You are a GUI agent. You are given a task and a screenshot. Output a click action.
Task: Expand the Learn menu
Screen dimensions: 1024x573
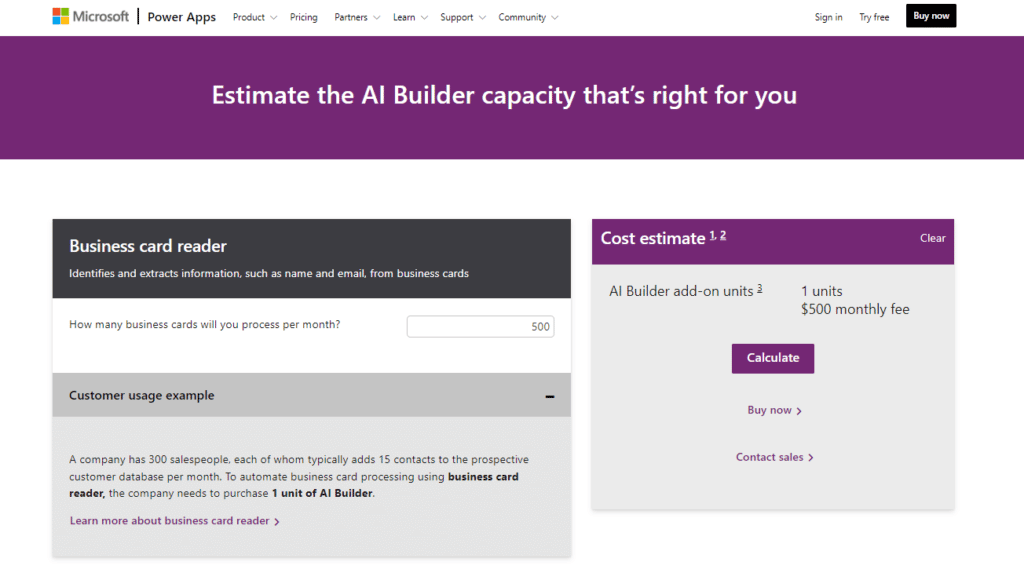point(410,17)
